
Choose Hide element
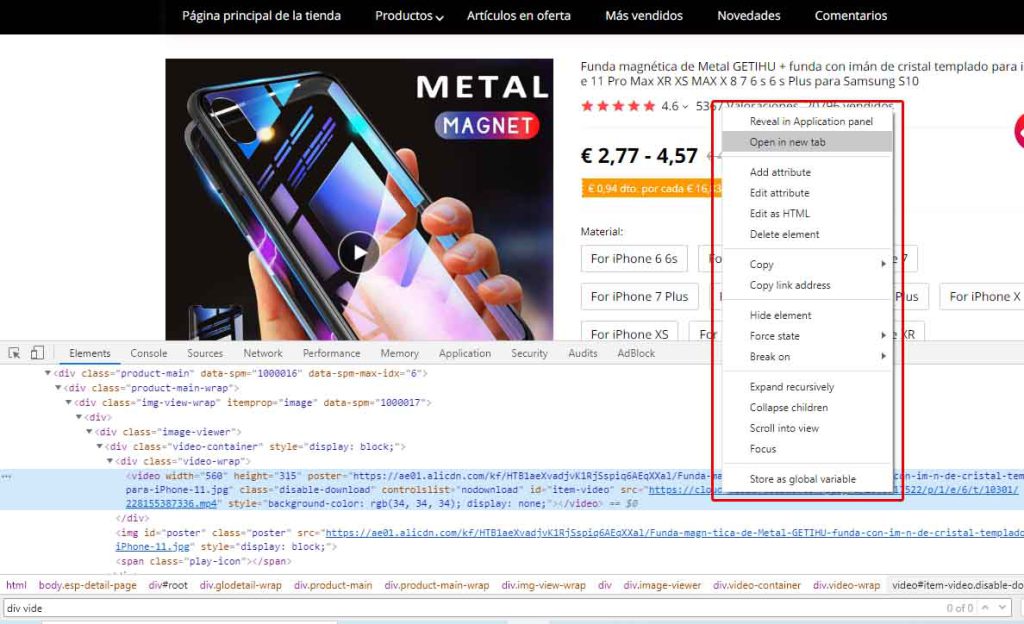point(807,315)
